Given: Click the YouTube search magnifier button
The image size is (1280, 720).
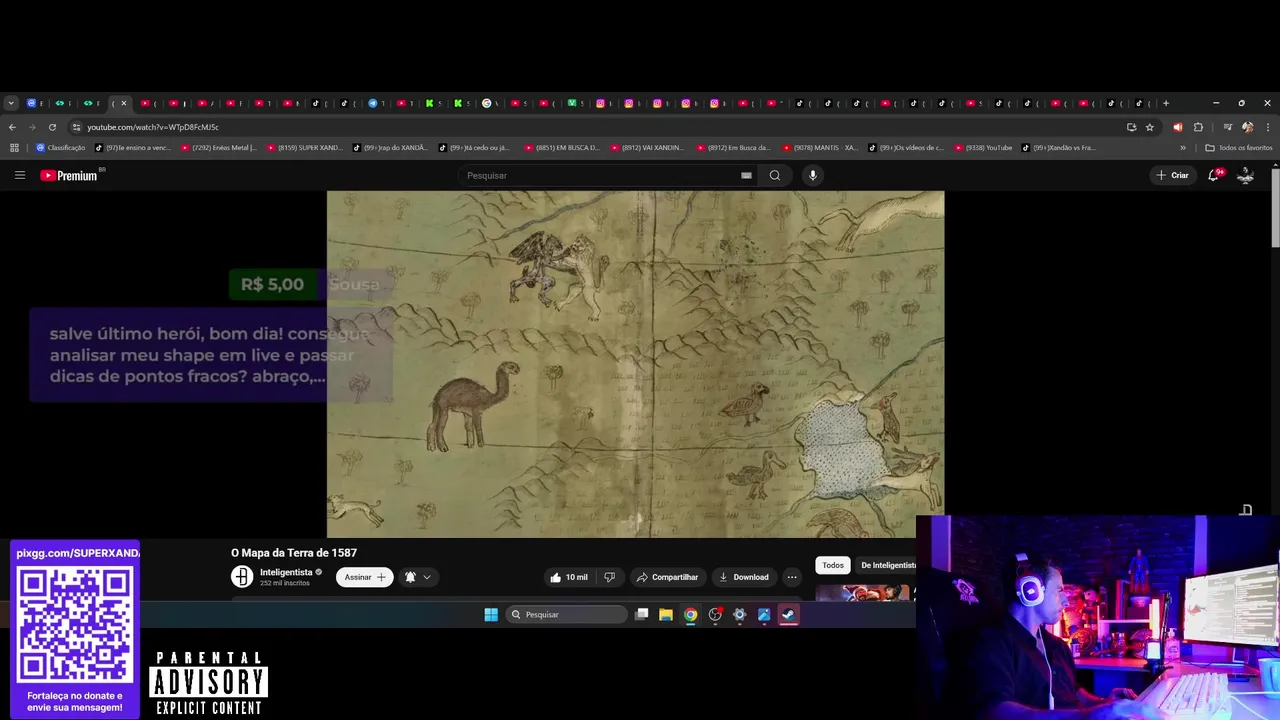Looking at the screenshot, I should coord(774,175).
